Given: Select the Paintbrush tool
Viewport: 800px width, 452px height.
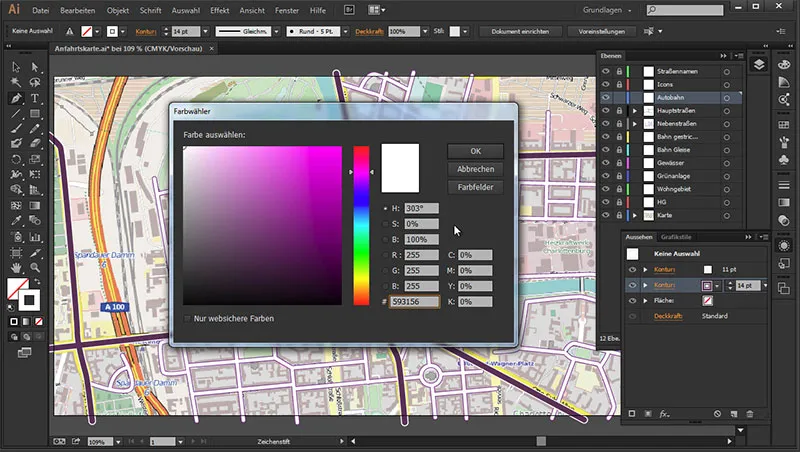Looking at the screenshot, I should click(x=16, y=129).
